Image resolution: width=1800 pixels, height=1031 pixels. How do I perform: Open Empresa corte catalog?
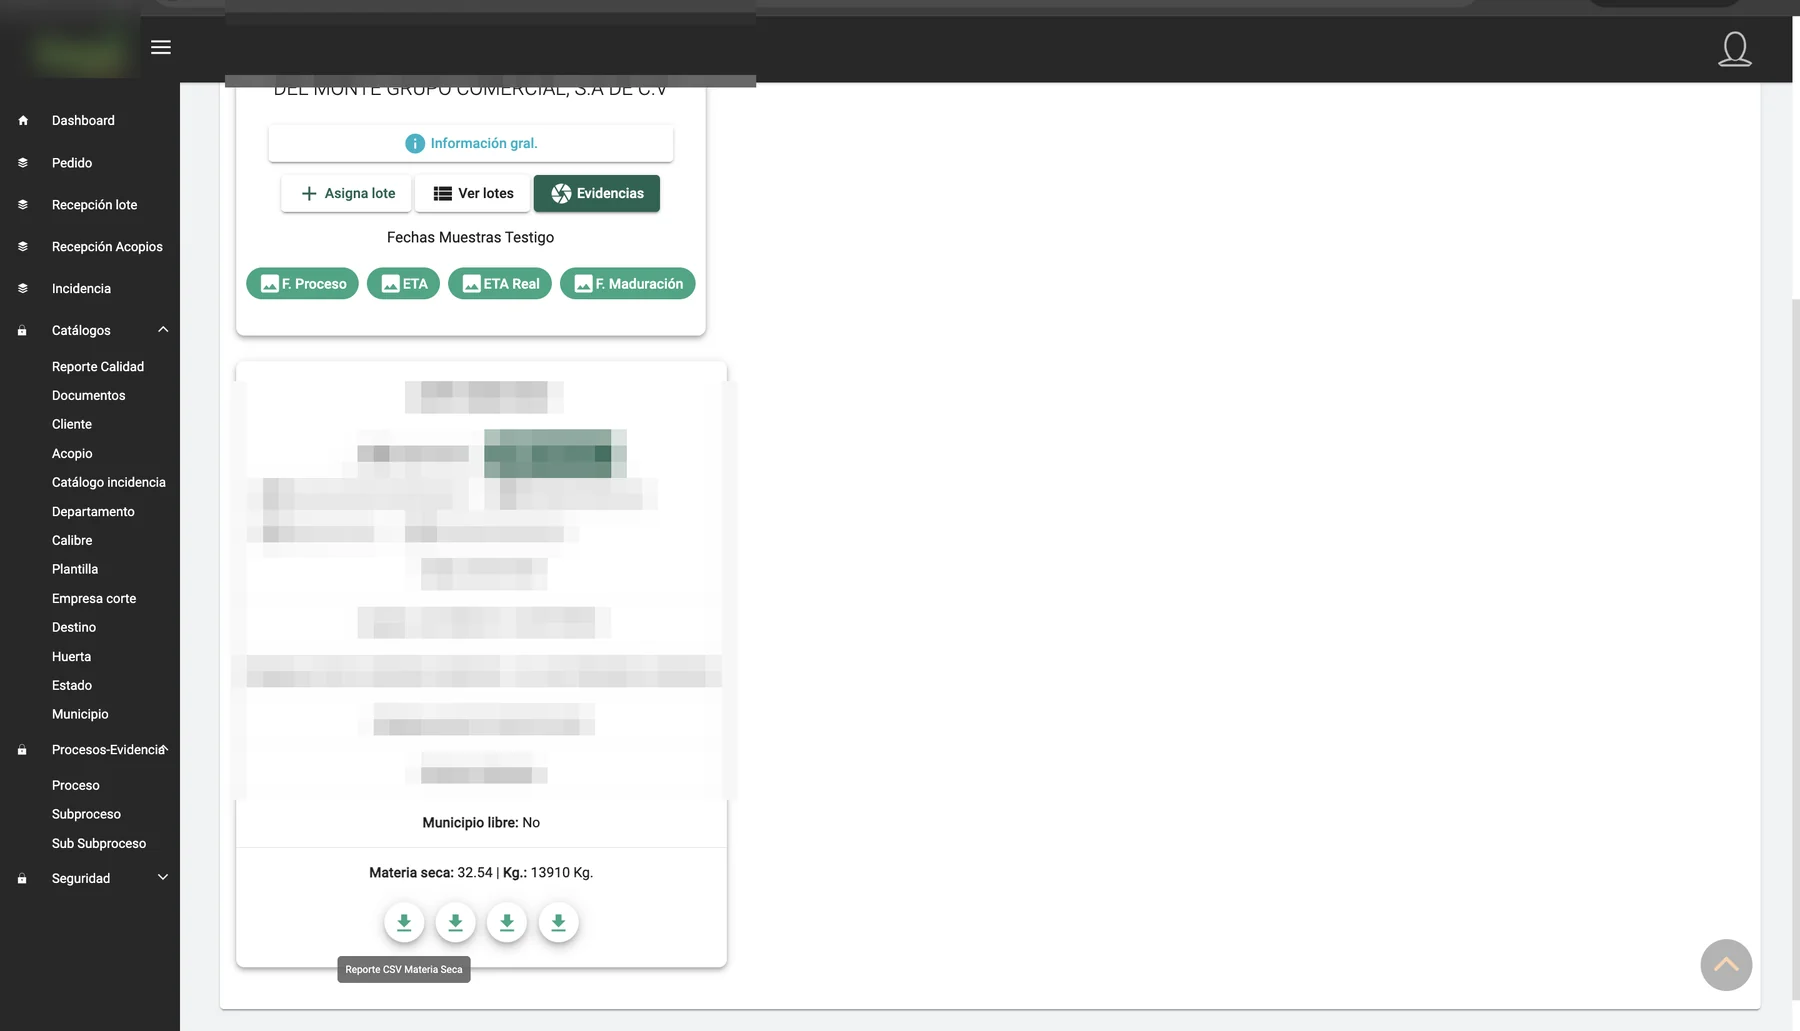point(94,599)
